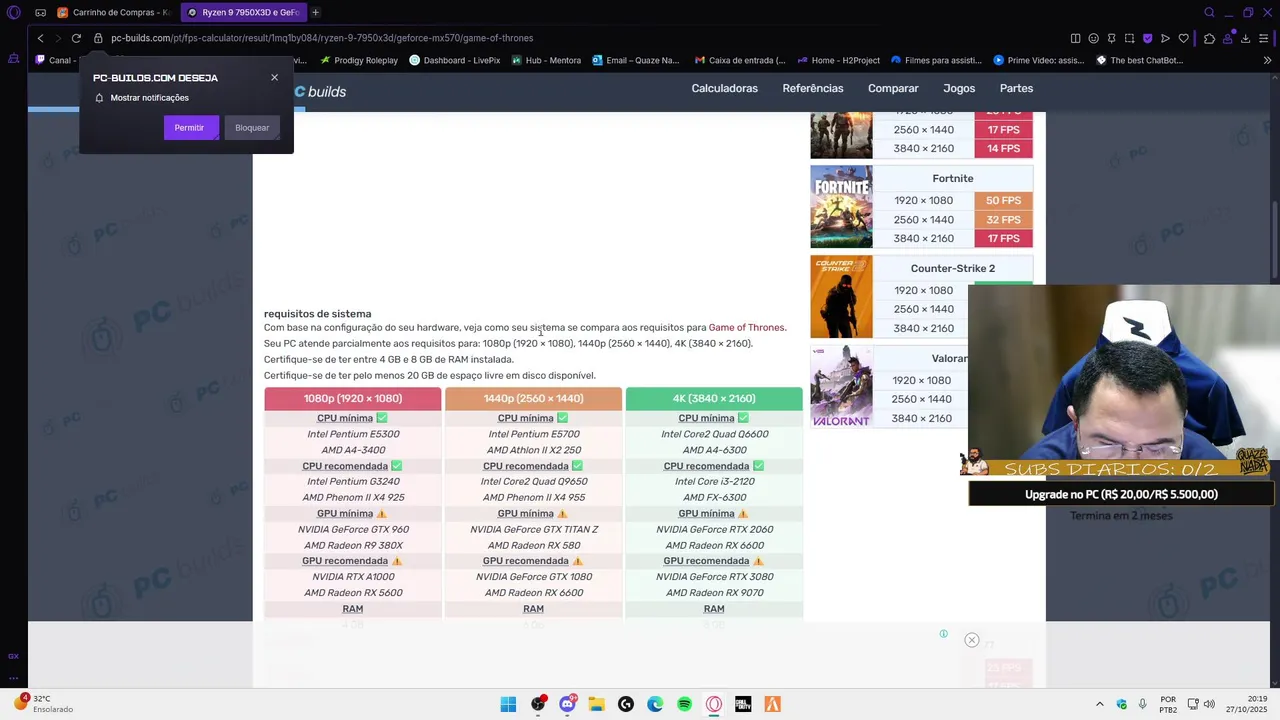Open the weather widget showing 32°C
Image resolution: width=1280 pixels, height=720 pixels.
point(45,704)
